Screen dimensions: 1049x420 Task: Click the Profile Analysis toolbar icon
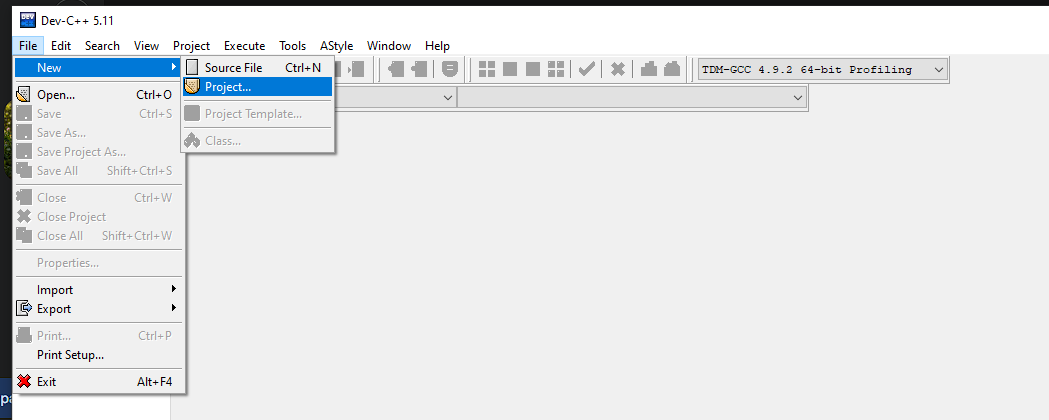coord(649,69)
